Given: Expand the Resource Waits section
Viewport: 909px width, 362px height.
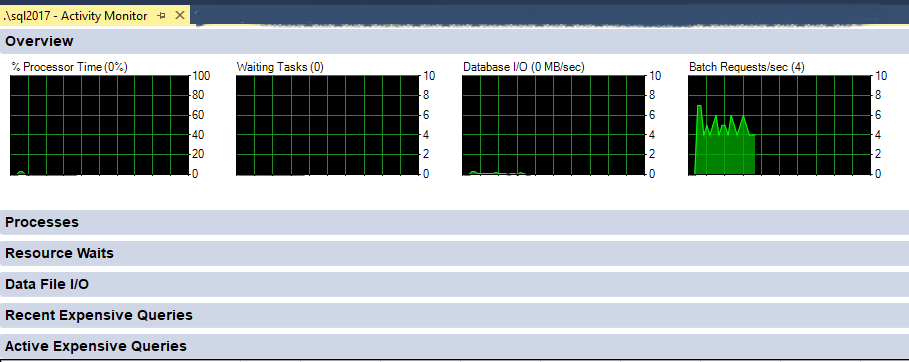Looking at the screenshot, I should 454,254.
